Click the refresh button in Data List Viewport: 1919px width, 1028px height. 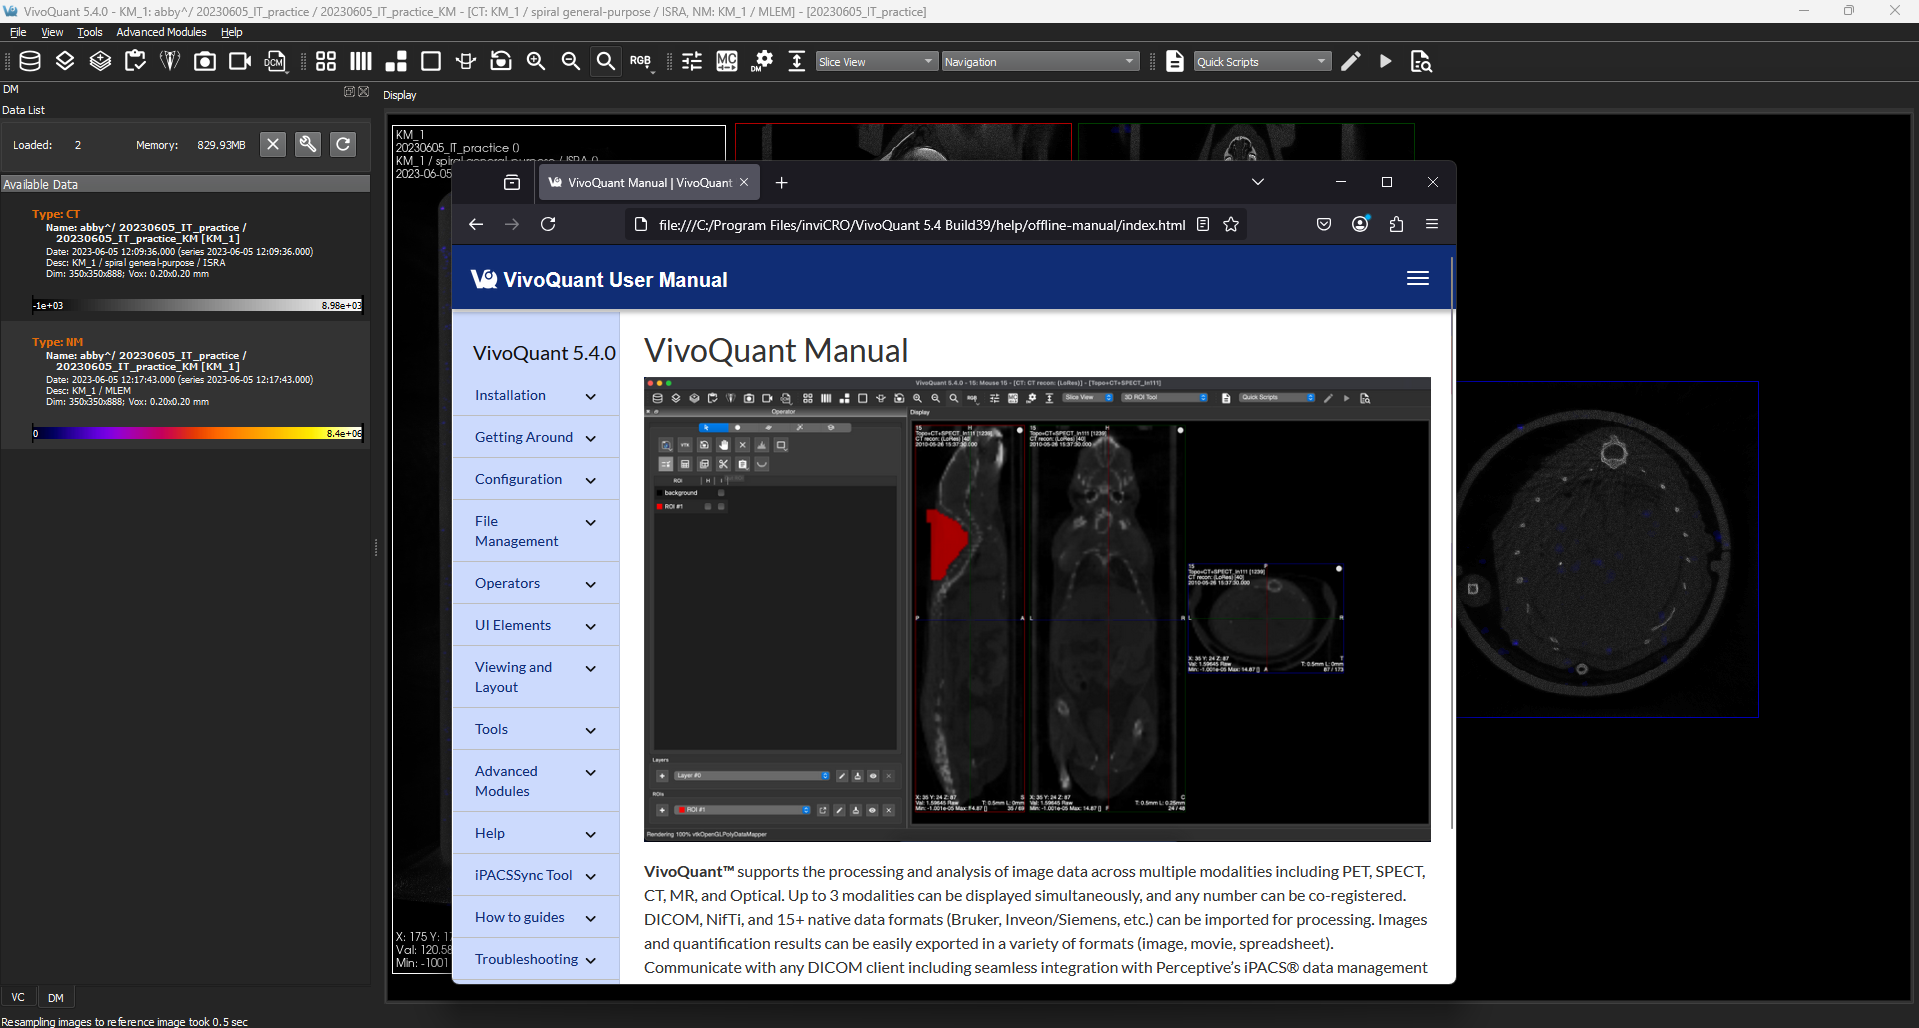(343, 144)
